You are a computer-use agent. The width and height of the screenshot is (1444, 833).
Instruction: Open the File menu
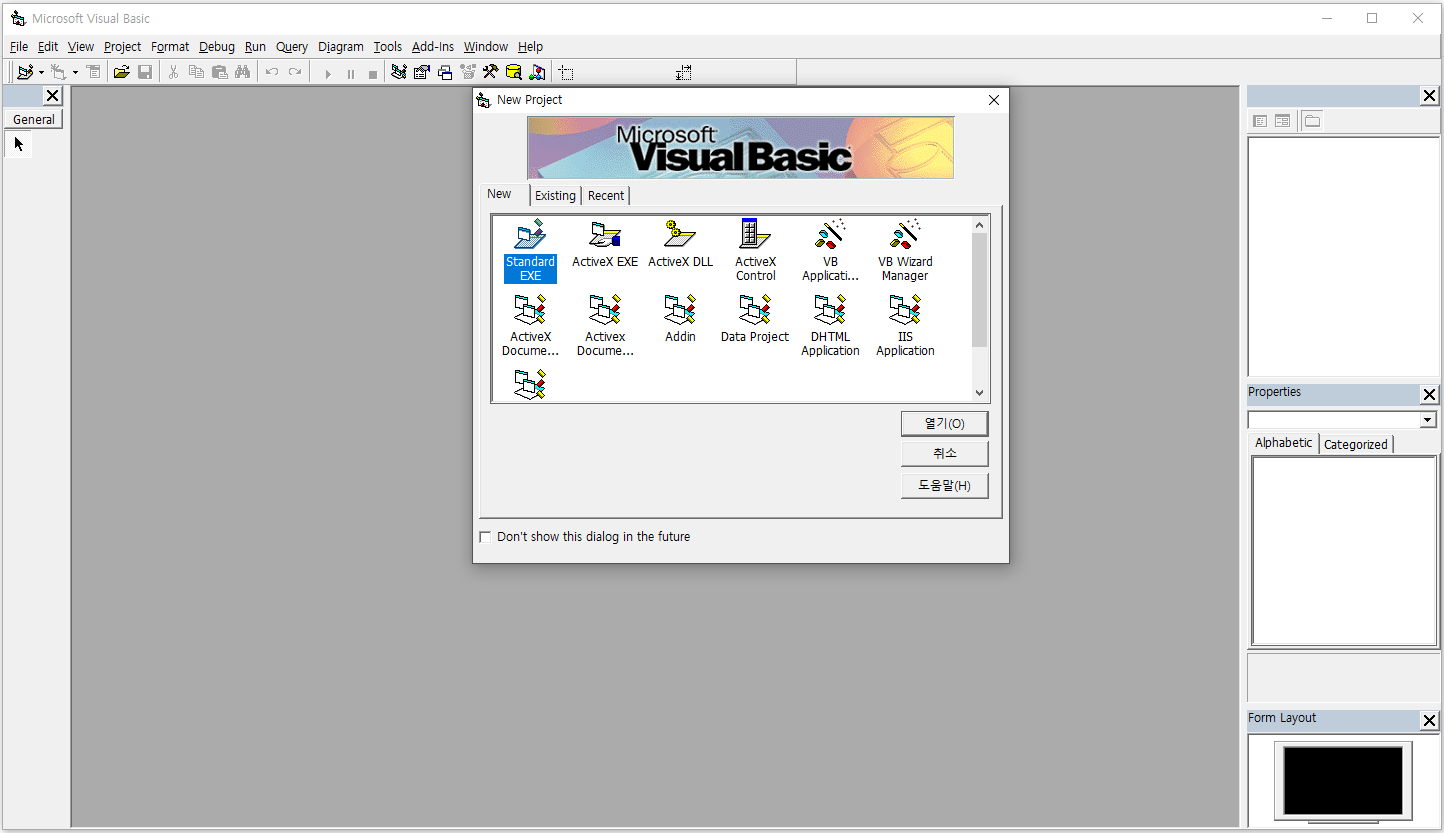click(x=19, y=46)
